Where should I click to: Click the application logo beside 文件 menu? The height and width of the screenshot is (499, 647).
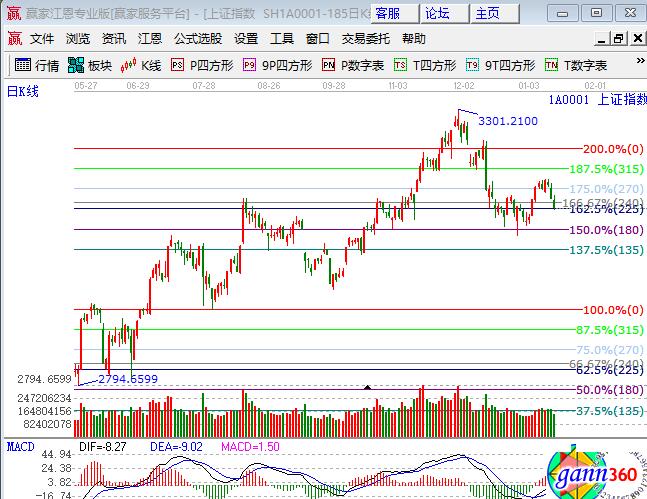pyautogui.click(x=14, y=39)
